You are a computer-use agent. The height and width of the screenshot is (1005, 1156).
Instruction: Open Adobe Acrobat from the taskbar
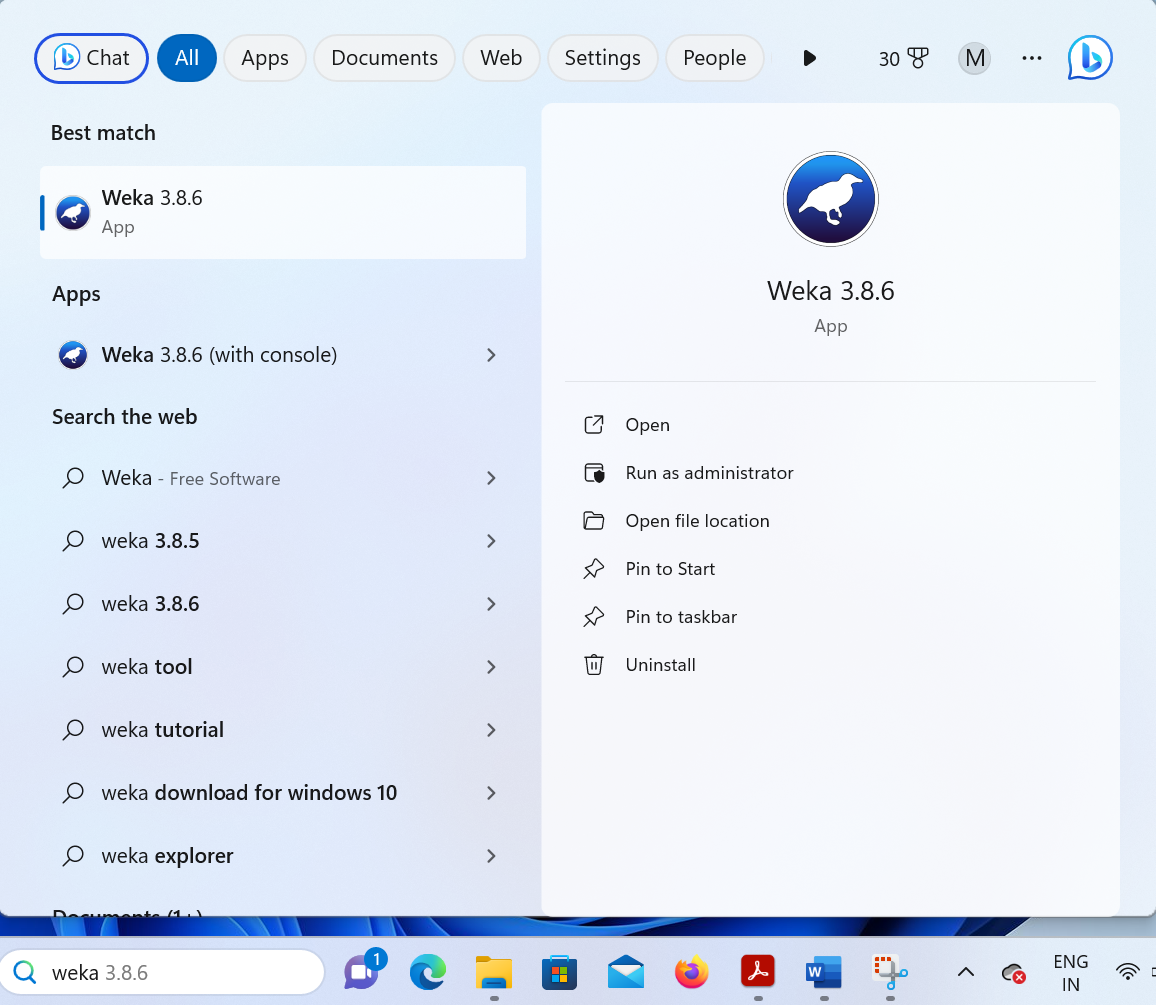[758, 971]
